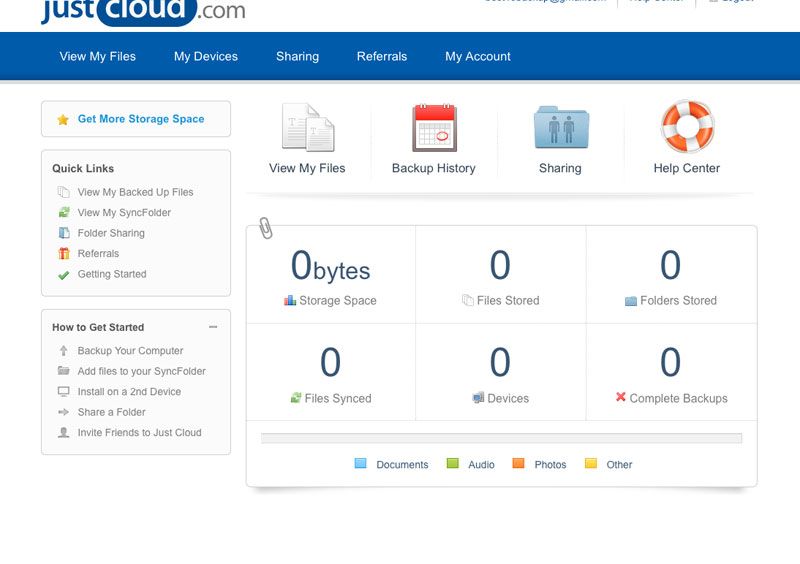Click Get More Storage Space link

[x=141, y=119]
